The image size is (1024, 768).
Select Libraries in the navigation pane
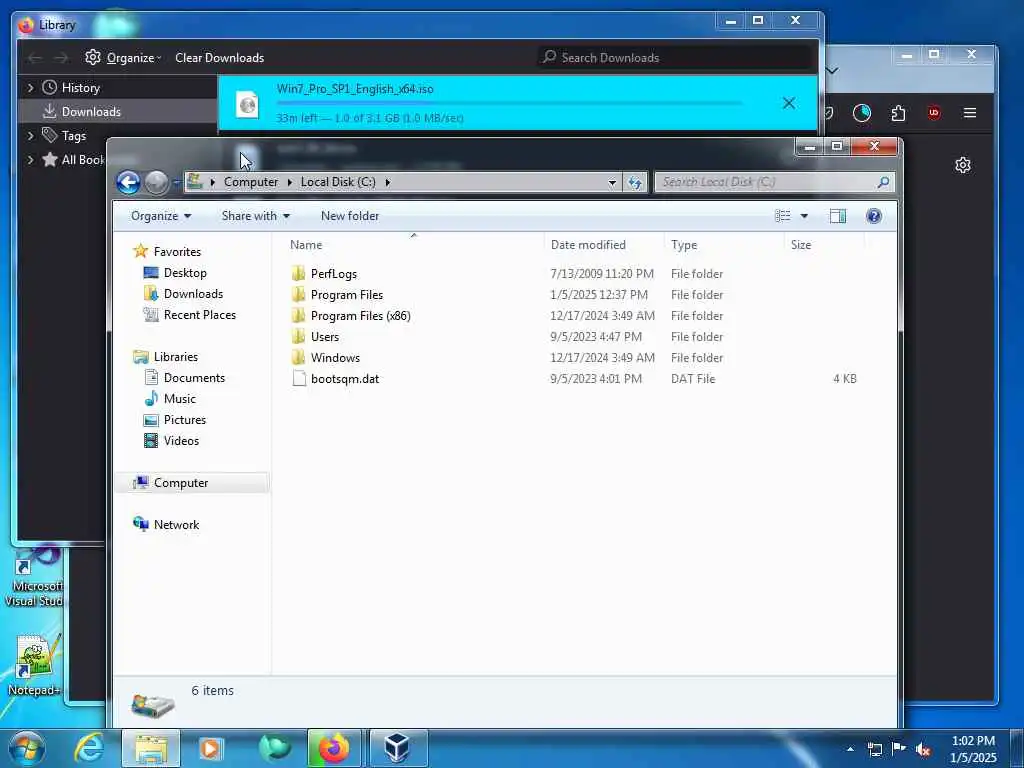pyautogui.click(x=176, y=357)
